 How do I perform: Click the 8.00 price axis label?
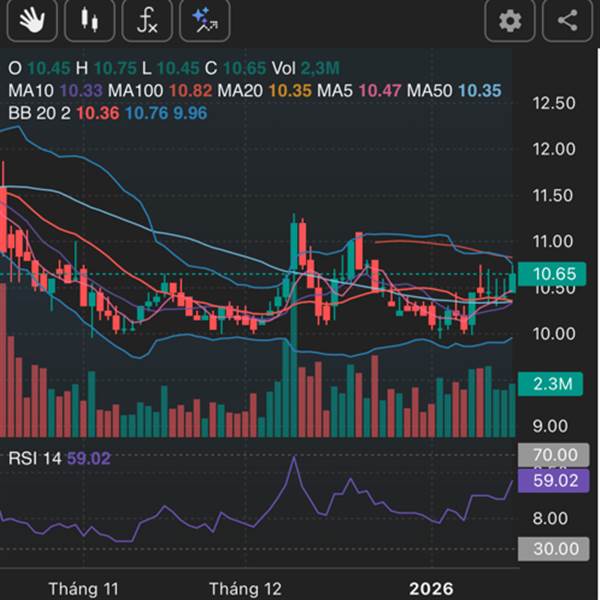coord(550,518)
